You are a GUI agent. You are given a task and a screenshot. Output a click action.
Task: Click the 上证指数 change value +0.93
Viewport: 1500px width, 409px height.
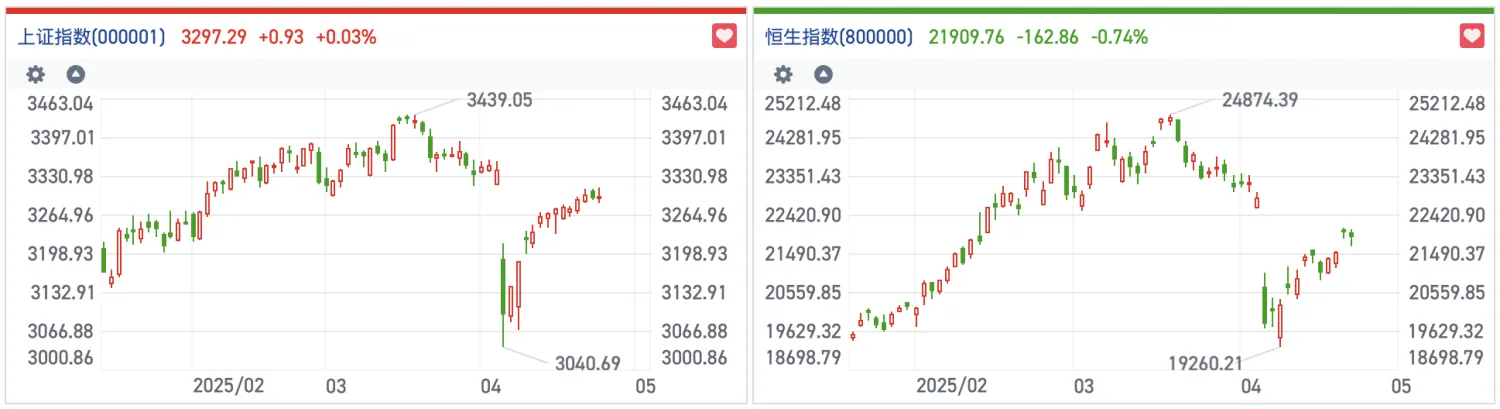[282, 37]
